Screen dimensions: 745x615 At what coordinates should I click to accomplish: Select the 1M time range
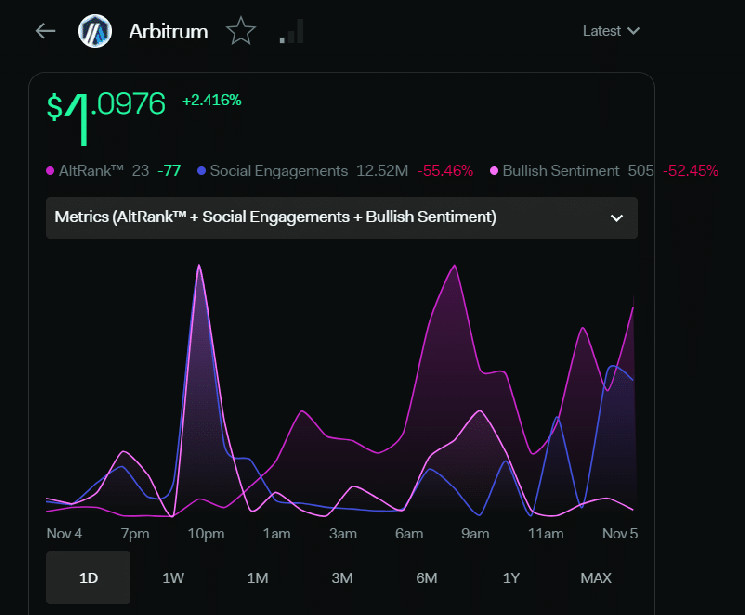(257, 577)
